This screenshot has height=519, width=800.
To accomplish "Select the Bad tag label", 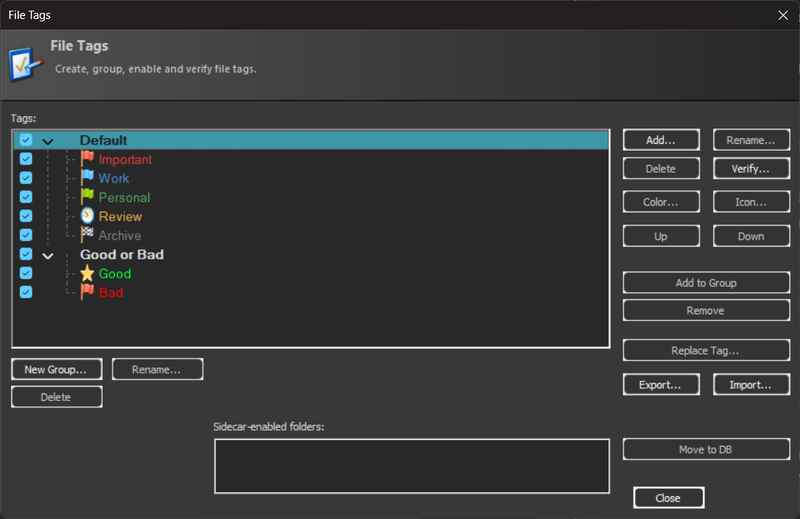I will pos(111,293).
